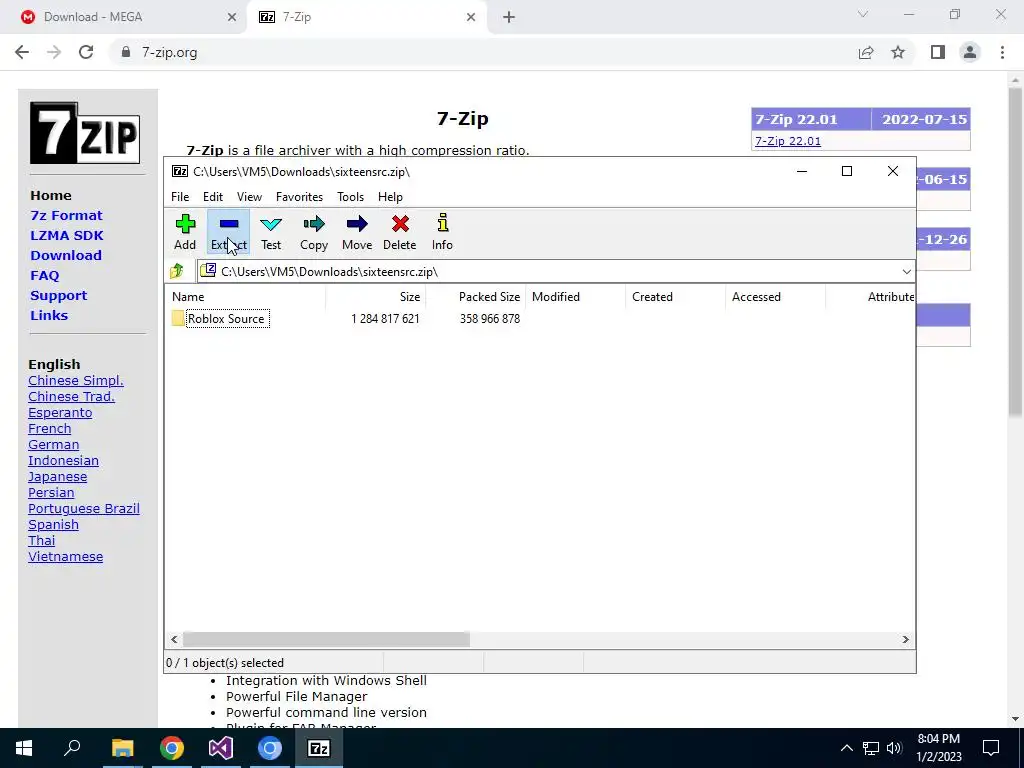Click the 7-Zip 22.01 release link
The width and height of the screenshot is (1024, 768).
click(x=788, y=141)
